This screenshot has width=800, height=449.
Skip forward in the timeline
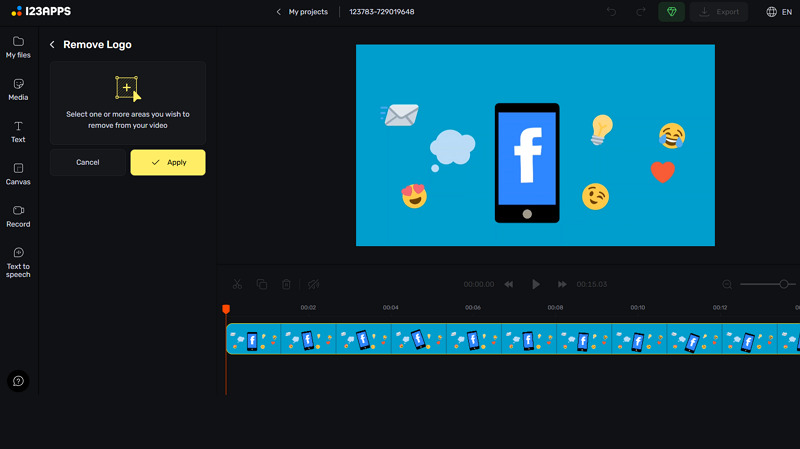click(x=562, y=284)
